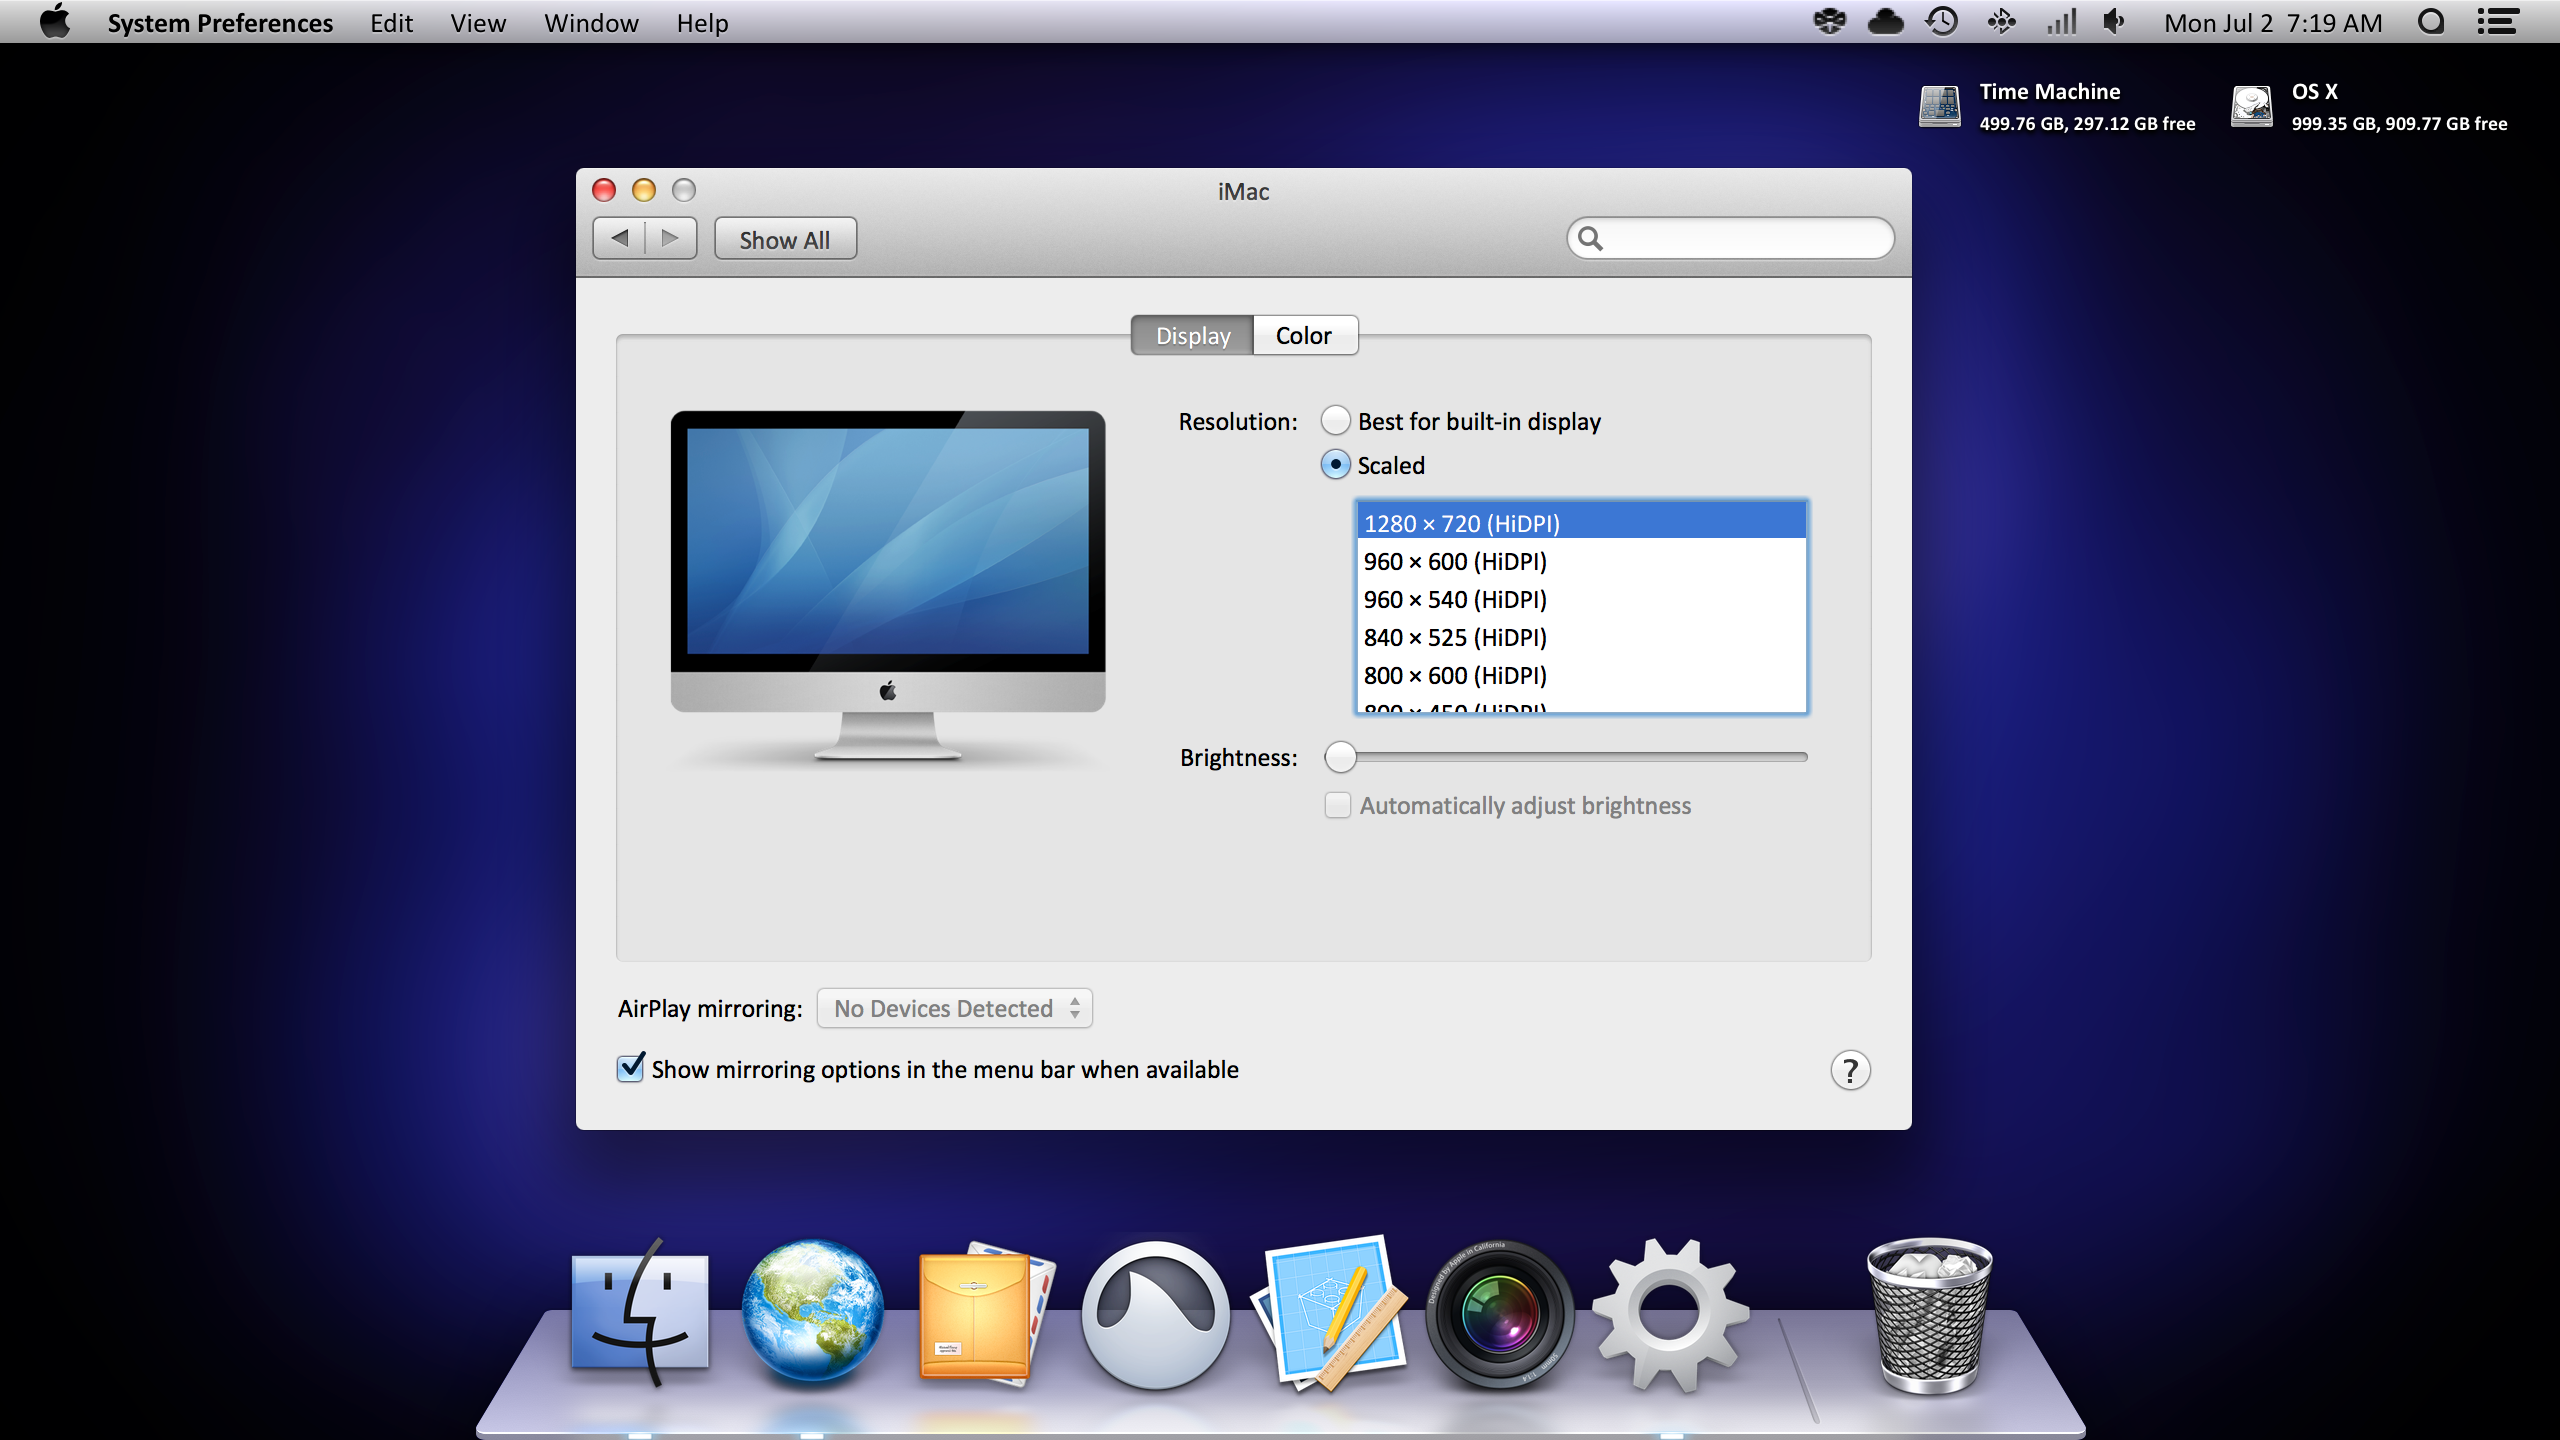Open the help question mark button
The height and width of the screenshot is (1440, 2560).
1850,1070
